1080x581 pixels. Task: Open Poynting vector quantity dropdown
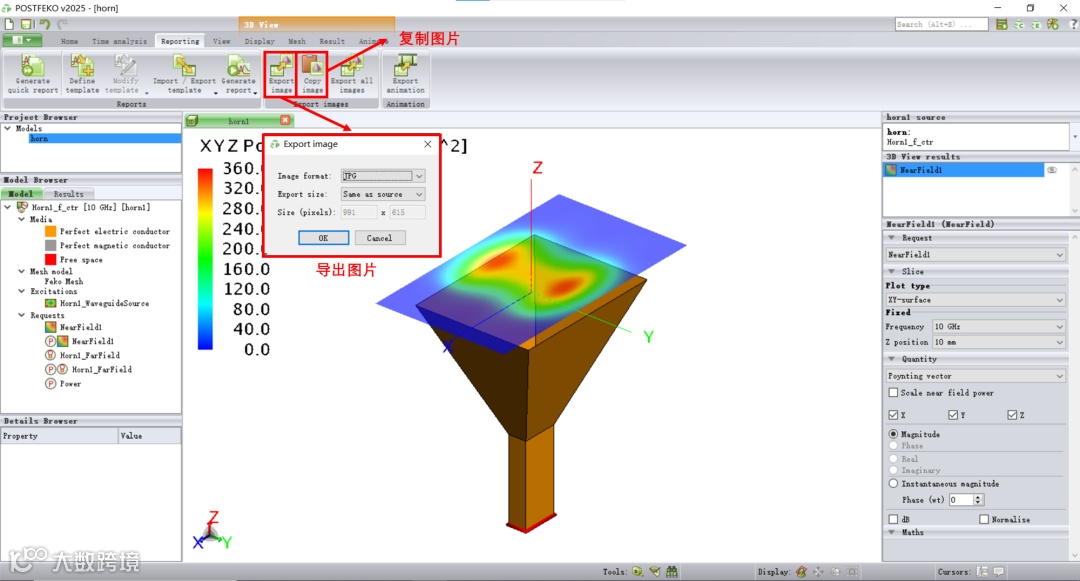(x=975, y=376)
